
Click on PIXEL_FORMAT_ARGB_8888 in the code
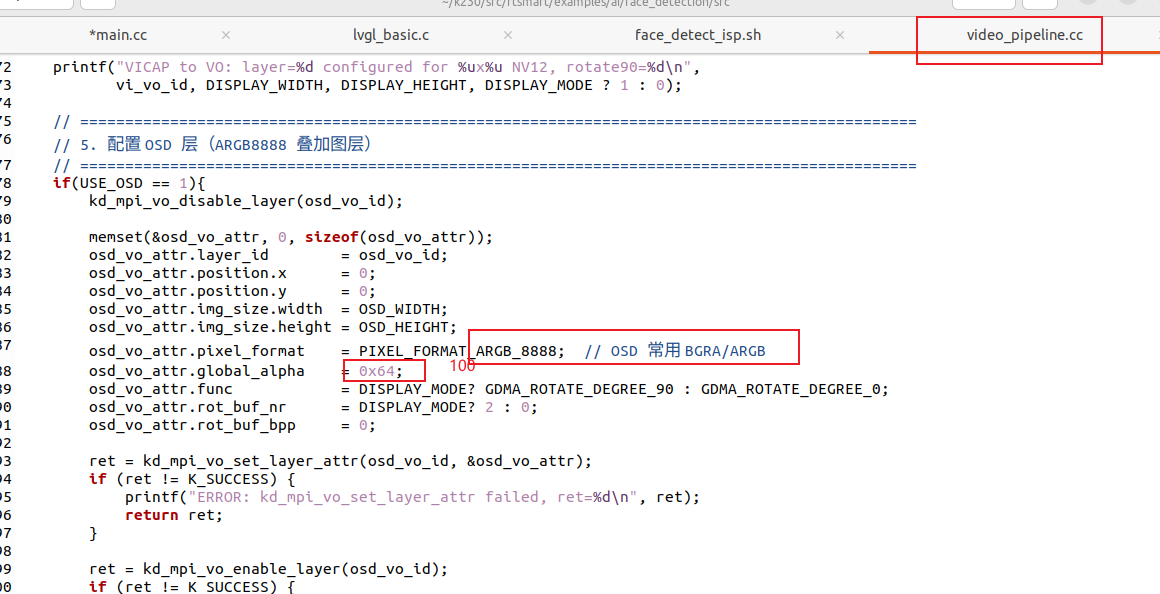461,351
